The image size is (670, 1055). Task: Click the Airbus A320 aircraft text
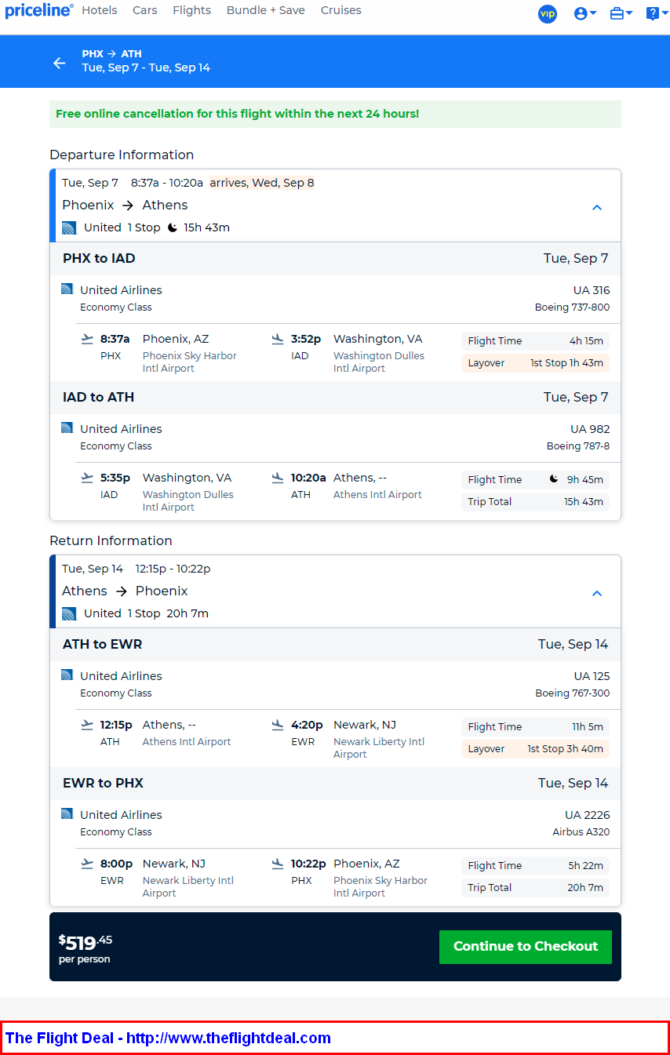(x=581, y=832)
